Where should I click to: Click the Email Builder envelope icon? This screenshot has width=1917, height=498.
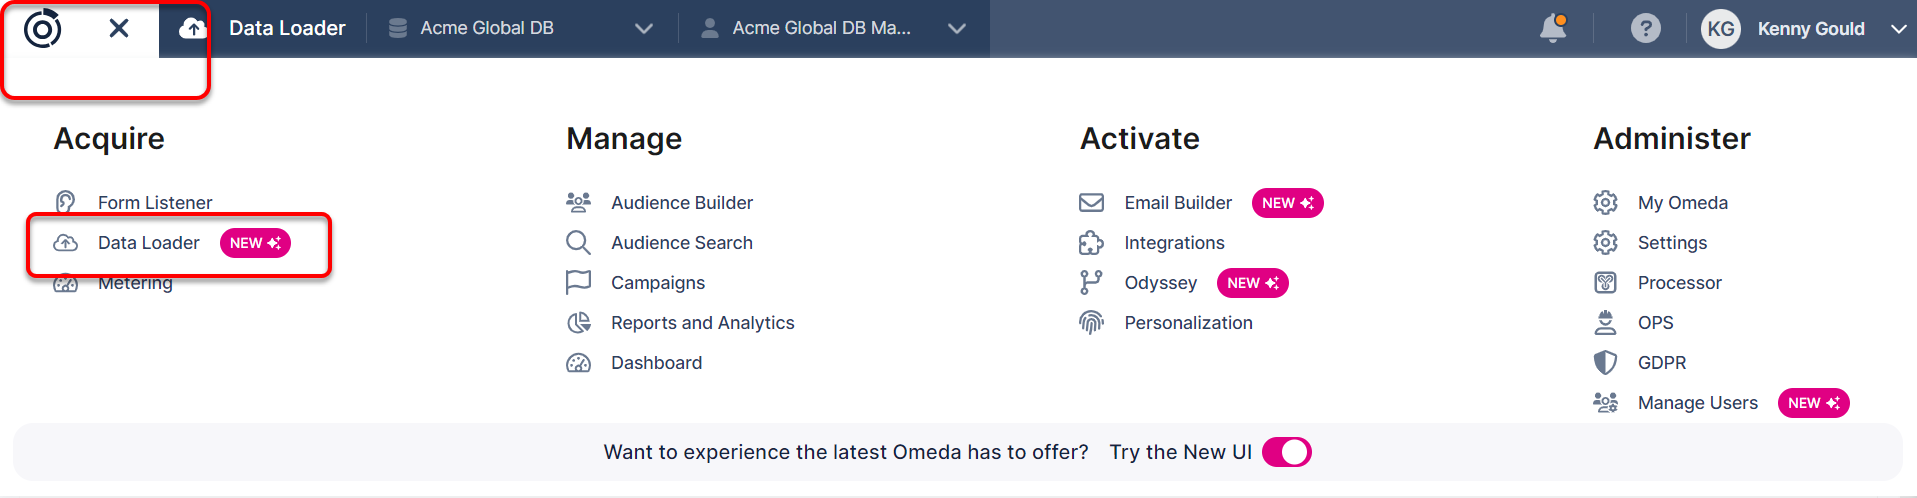1091,203
